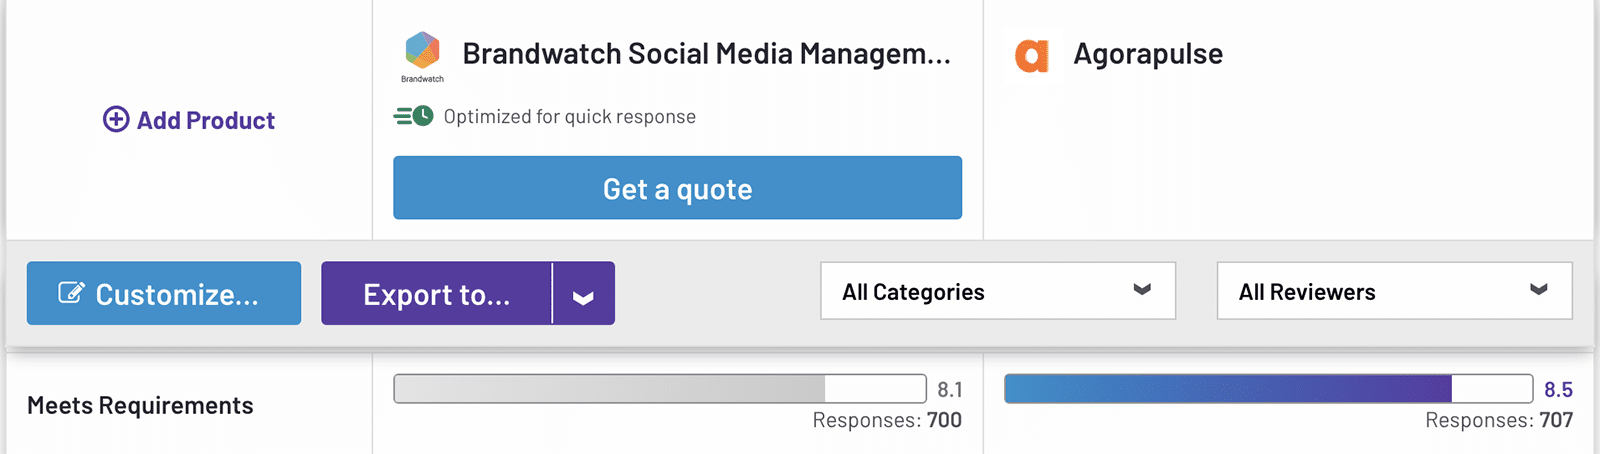Viewport: 1600px width, 454px height.
Task: Expand the All Categories dropdown
Action: pyautogui.click(x=997, y=291)
